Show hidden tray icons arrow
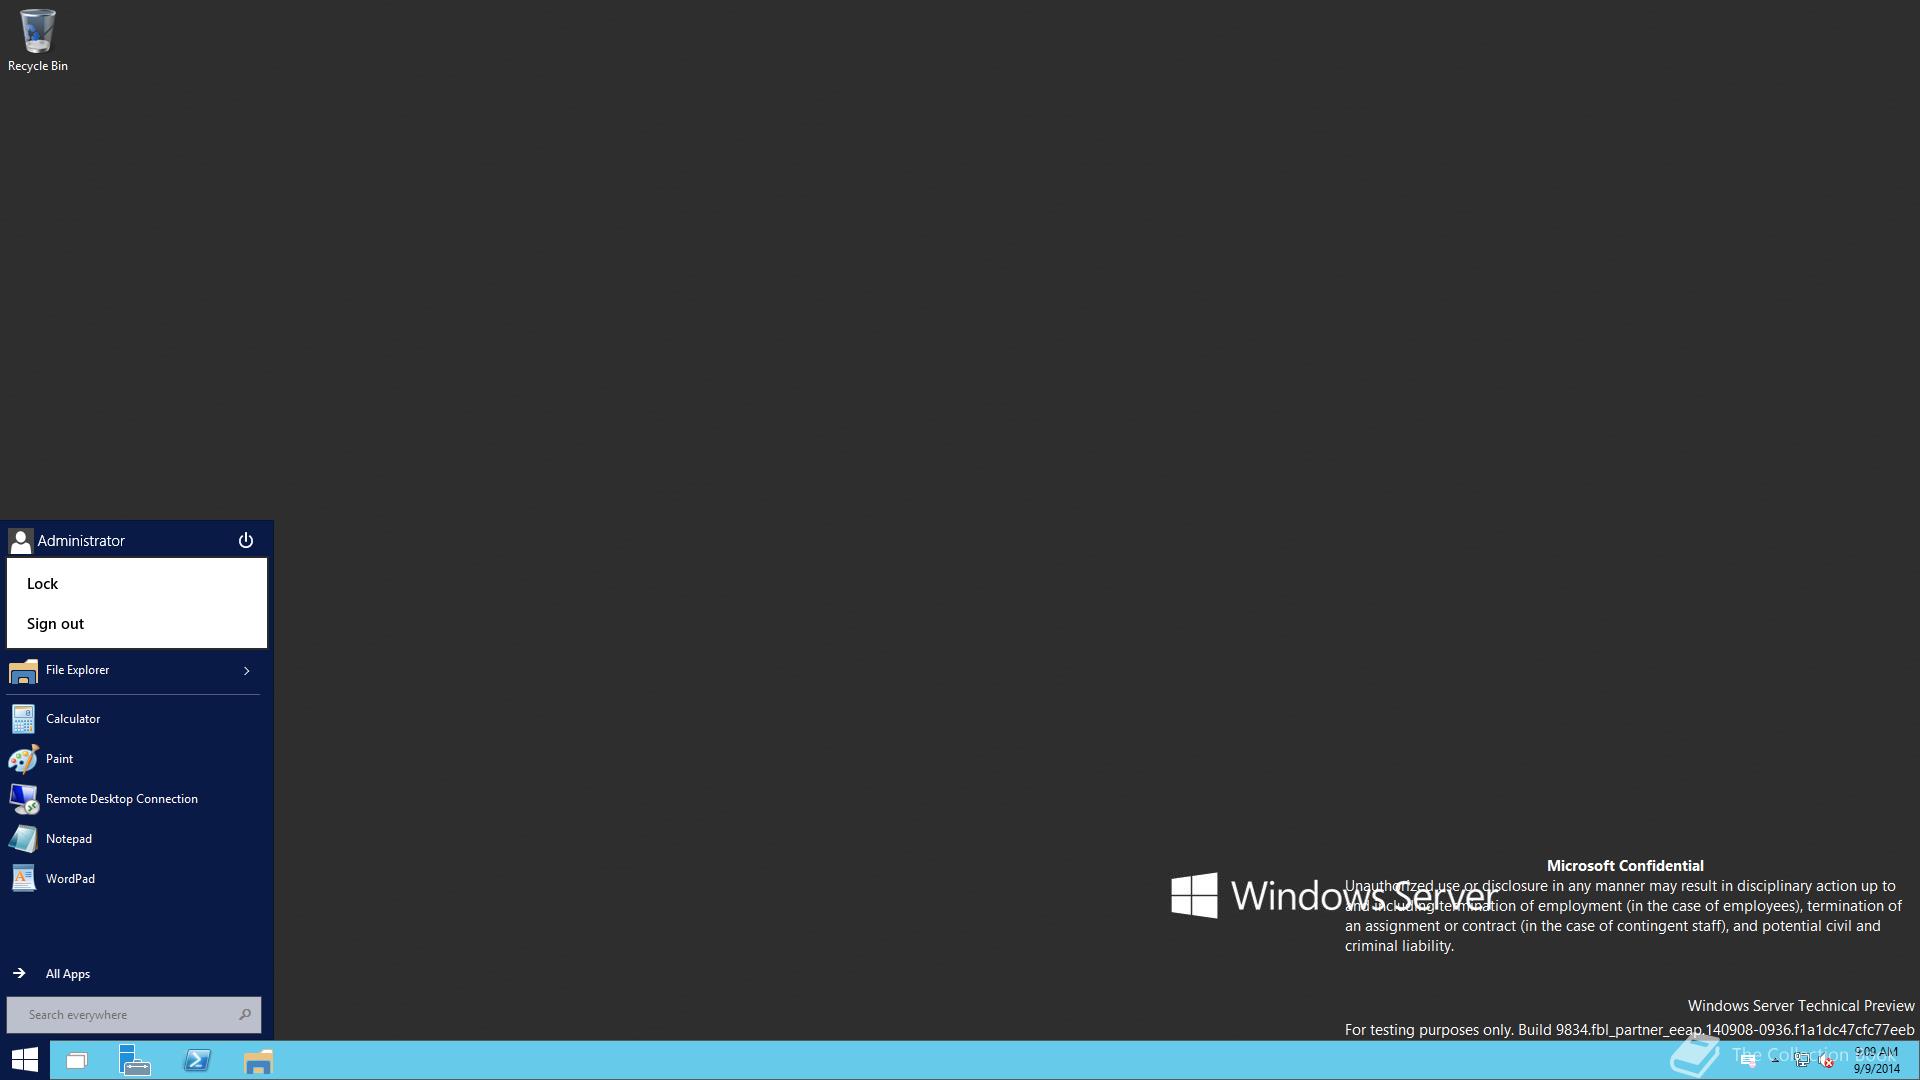Screen dimensions: 1920x1080 [1775, 1060]
